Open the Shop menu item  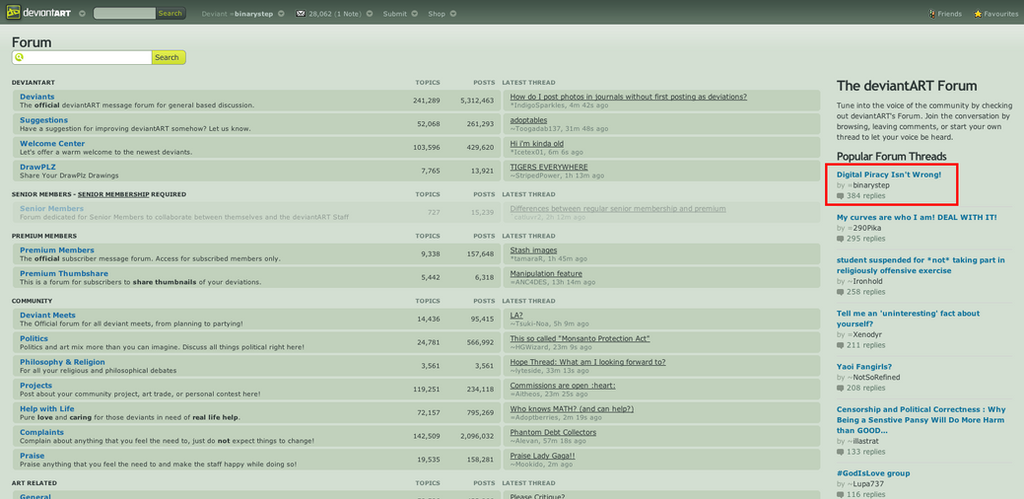pos(437,14)
